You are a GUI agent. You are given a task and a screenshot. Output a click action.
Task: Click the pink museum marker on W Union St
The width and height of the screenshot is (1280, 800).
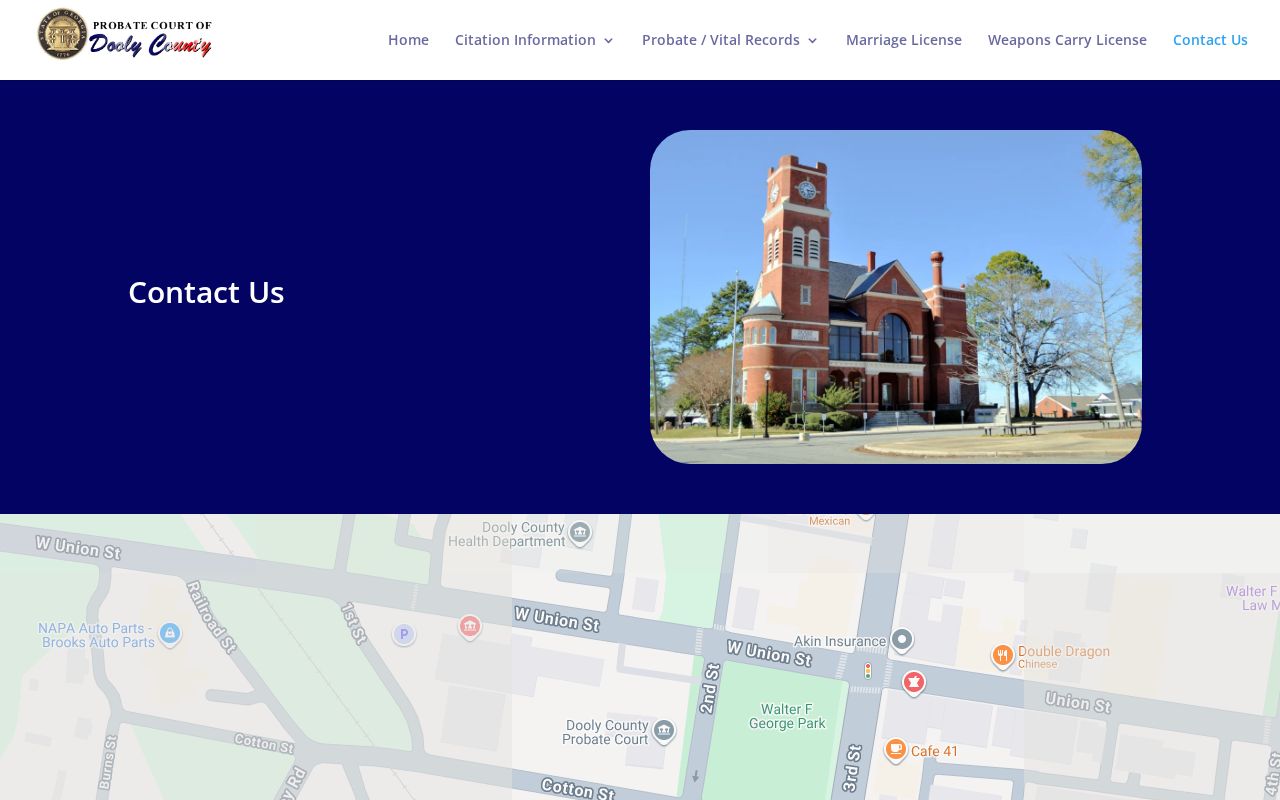(x=470, y=627)
